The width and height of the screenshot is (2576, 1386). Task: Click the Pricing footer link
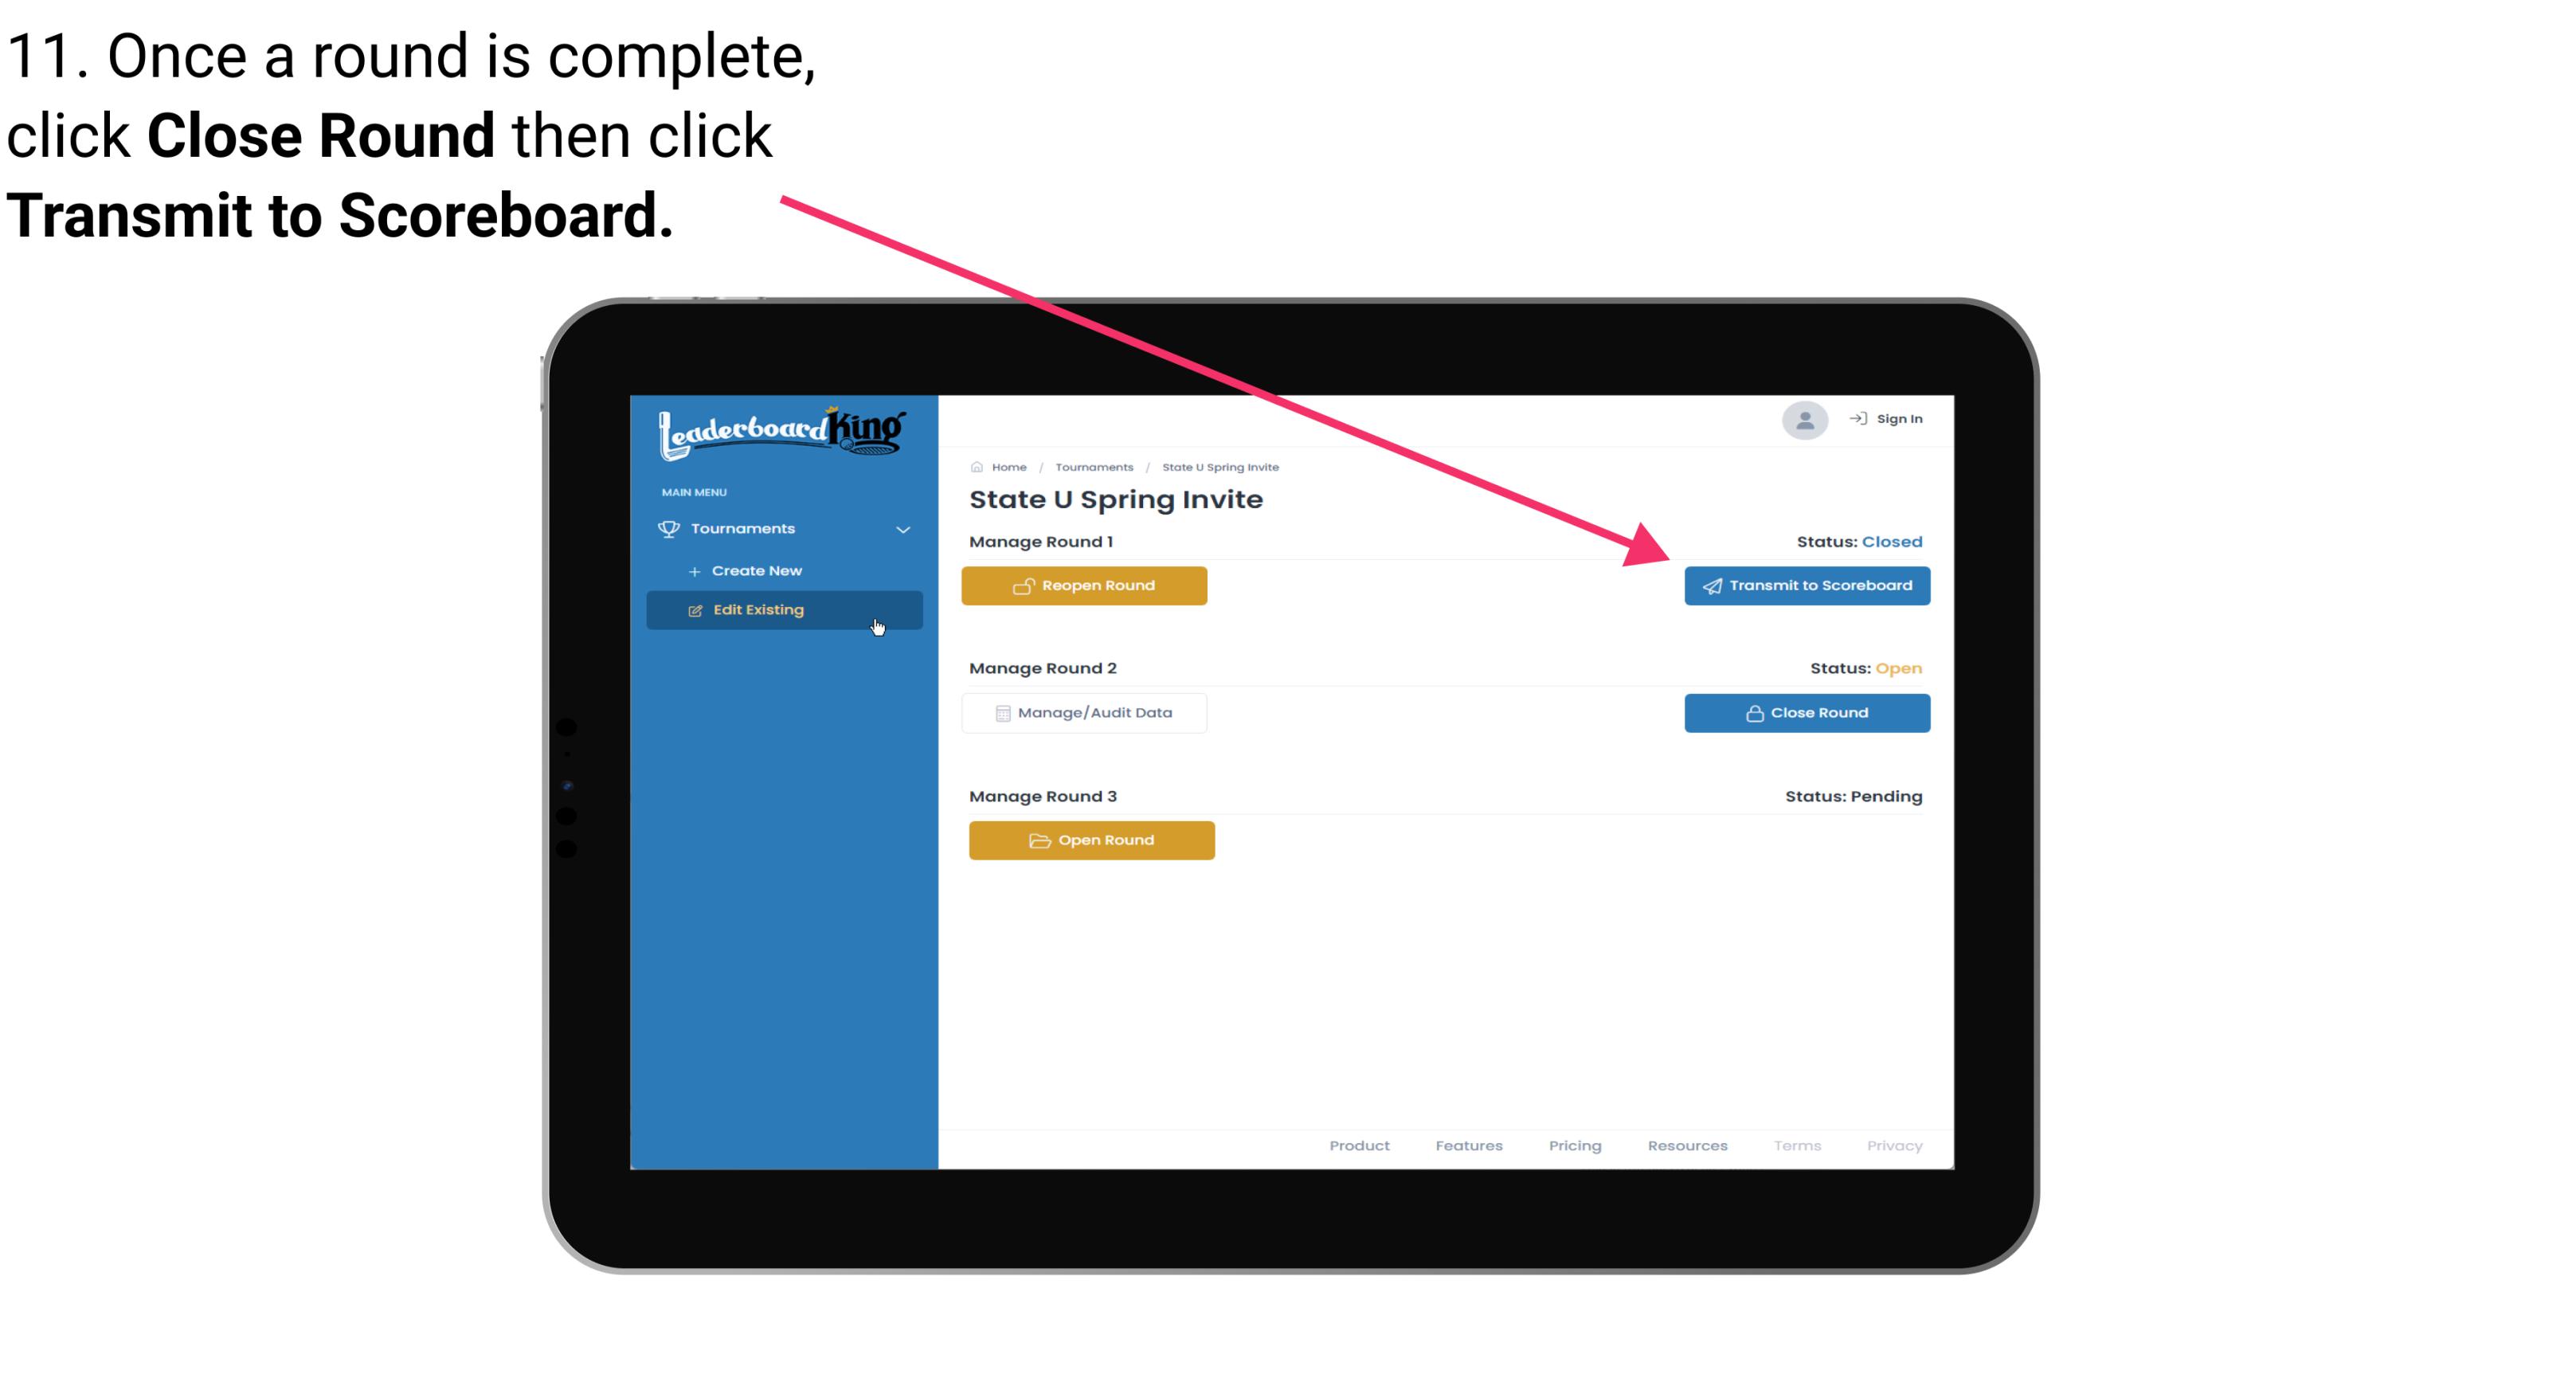point(1575,1145)
